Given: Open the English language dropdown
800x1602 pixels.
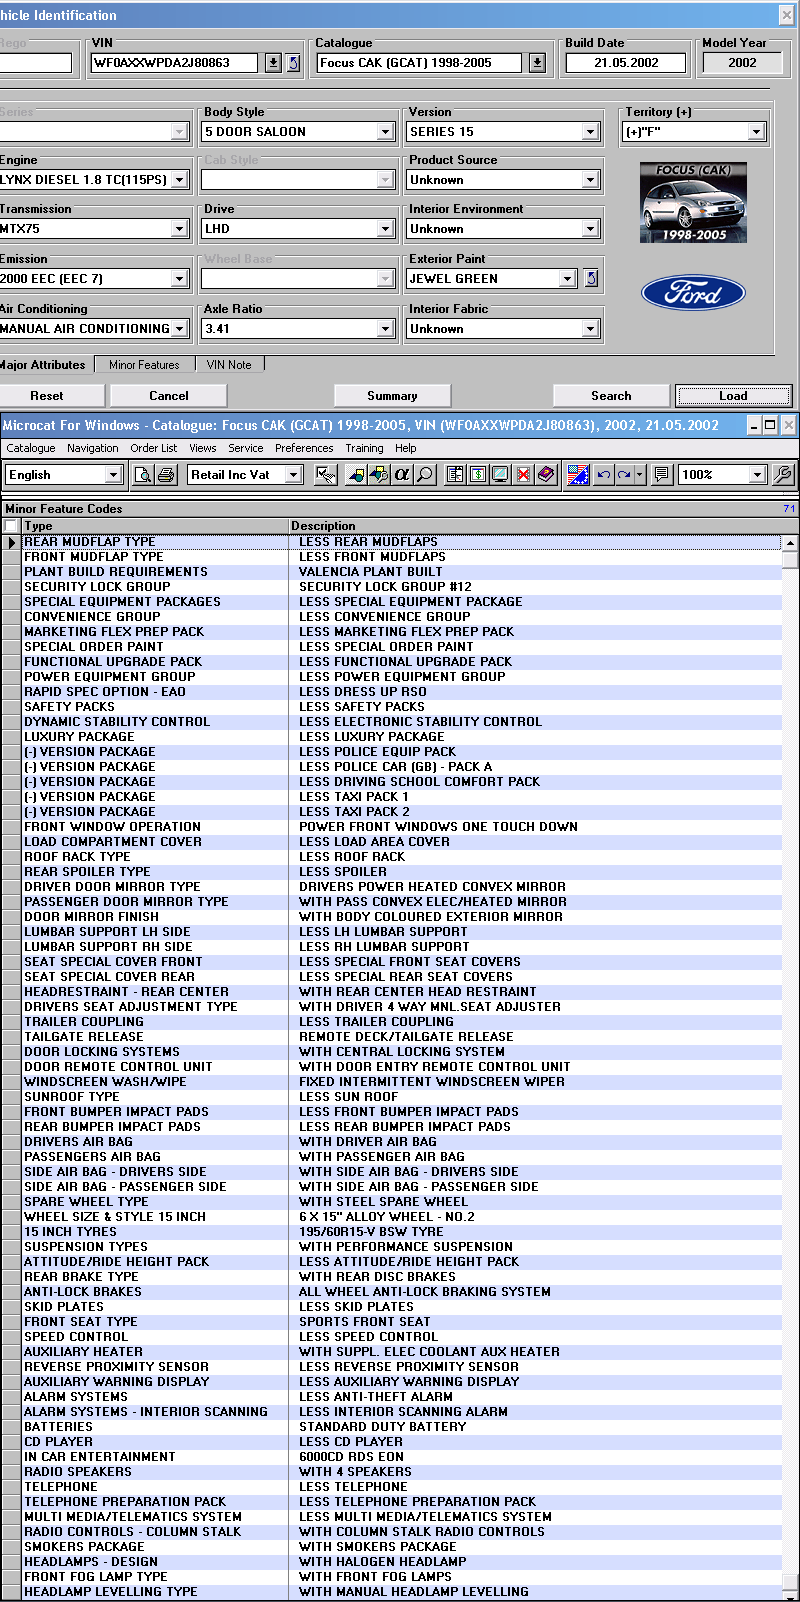Looking at the screenshot, I should 113,475.
